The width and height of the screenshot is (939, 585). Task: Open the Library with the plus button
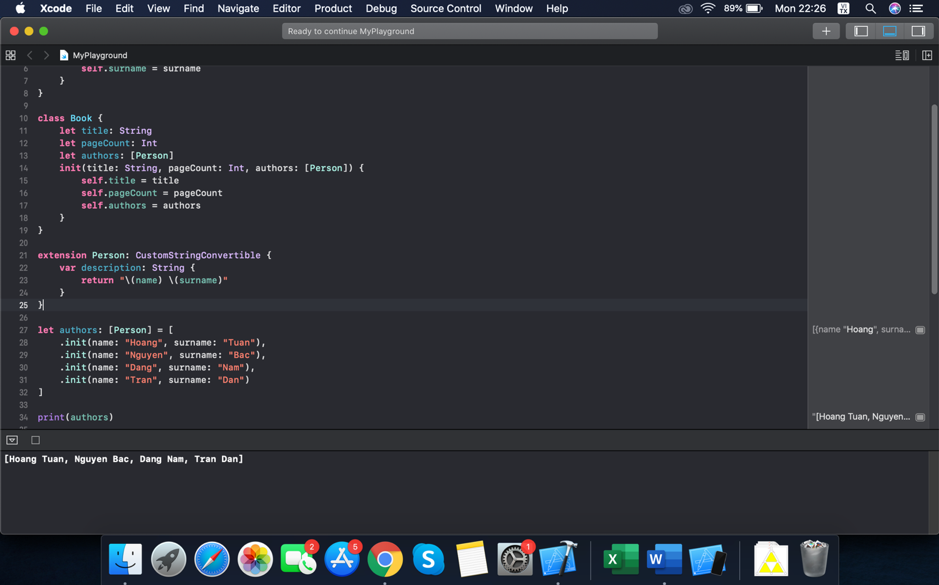click(x=826, y=31)
